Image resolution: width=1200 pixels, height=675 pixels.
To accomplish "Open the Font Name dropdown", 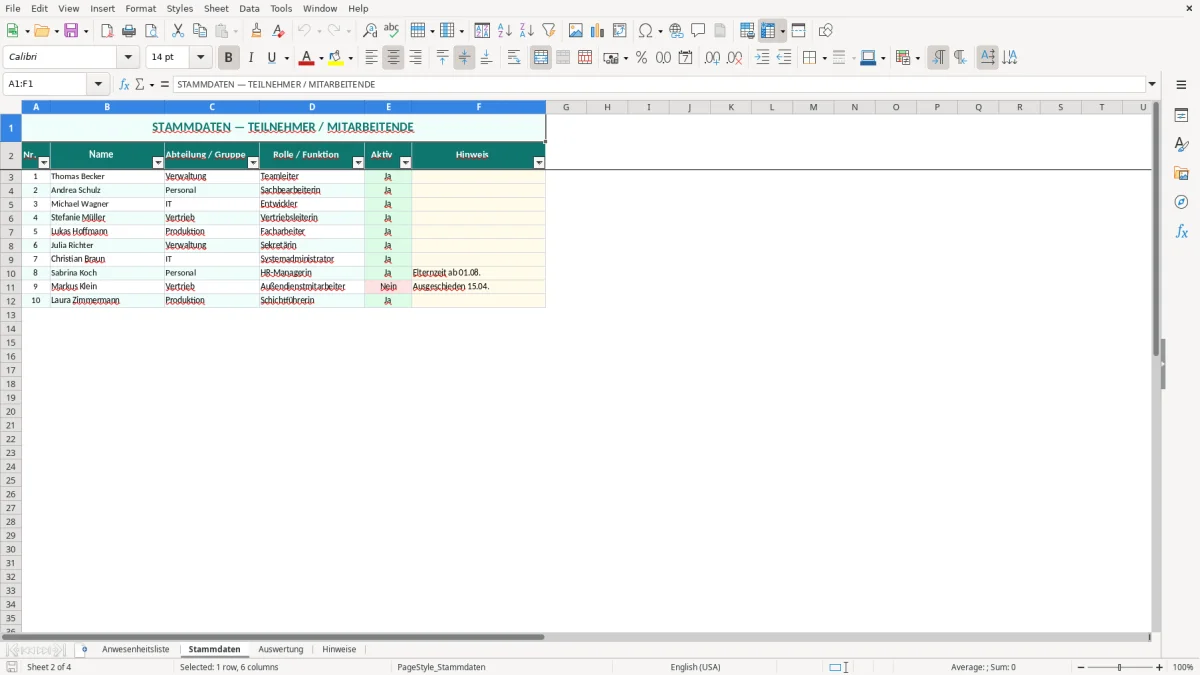I will point(129,58).
